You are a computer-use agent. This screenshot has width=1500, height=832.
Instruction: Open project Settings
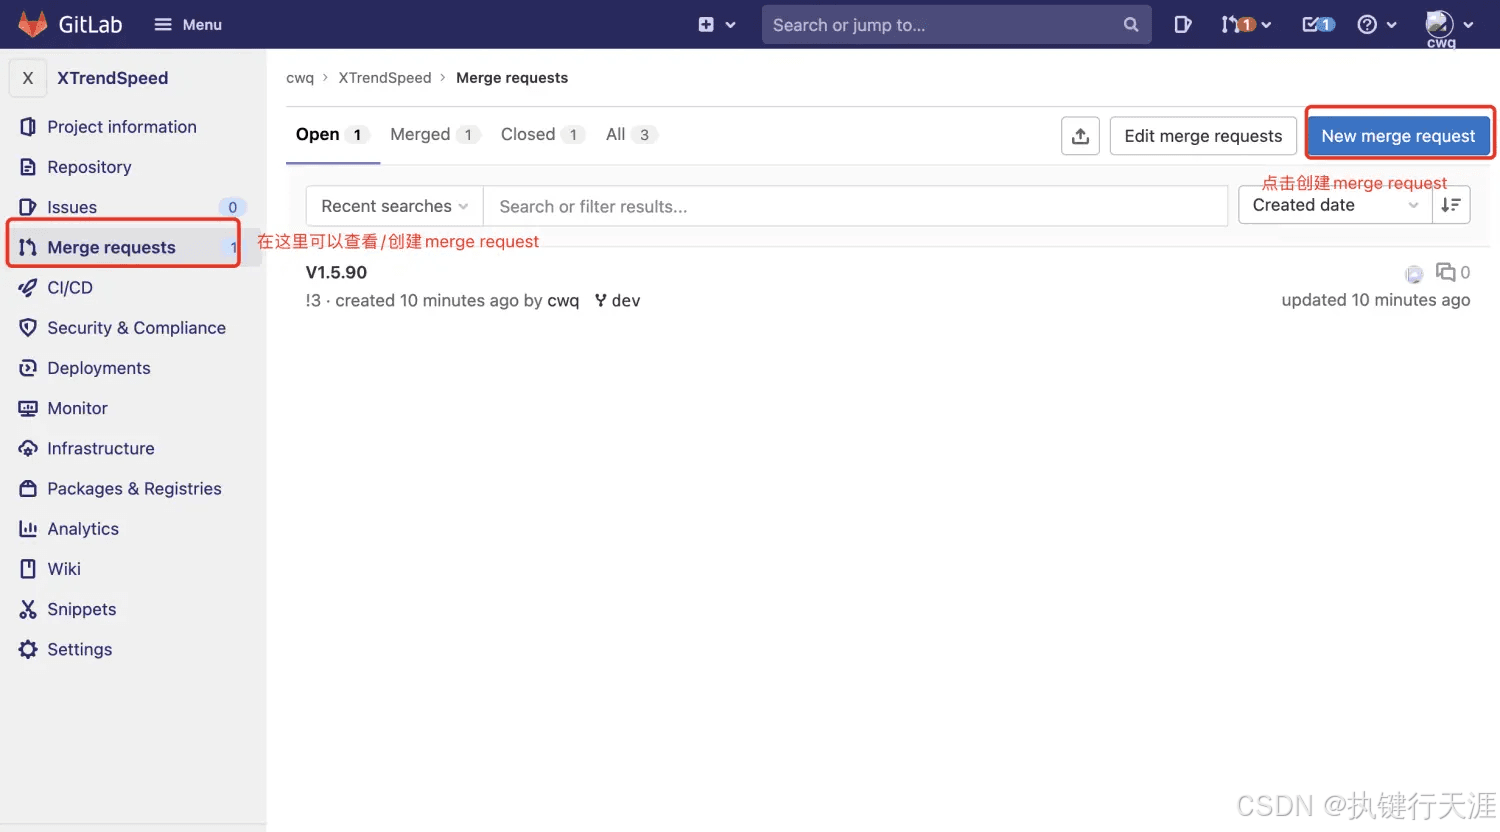coord(80,649)
